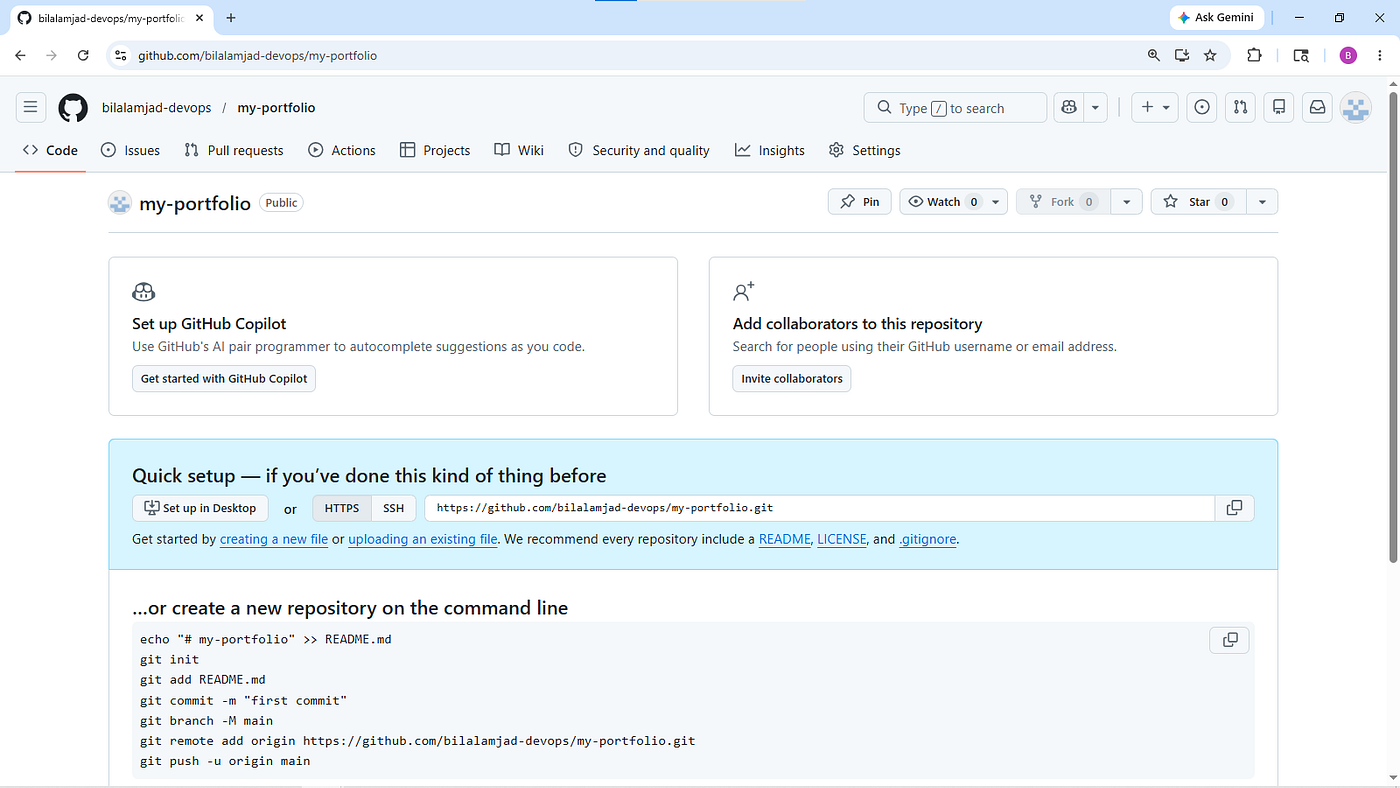Click the browser zoom magnifier icon
The image size is (1400, 788).
[x=1154, y=55]
